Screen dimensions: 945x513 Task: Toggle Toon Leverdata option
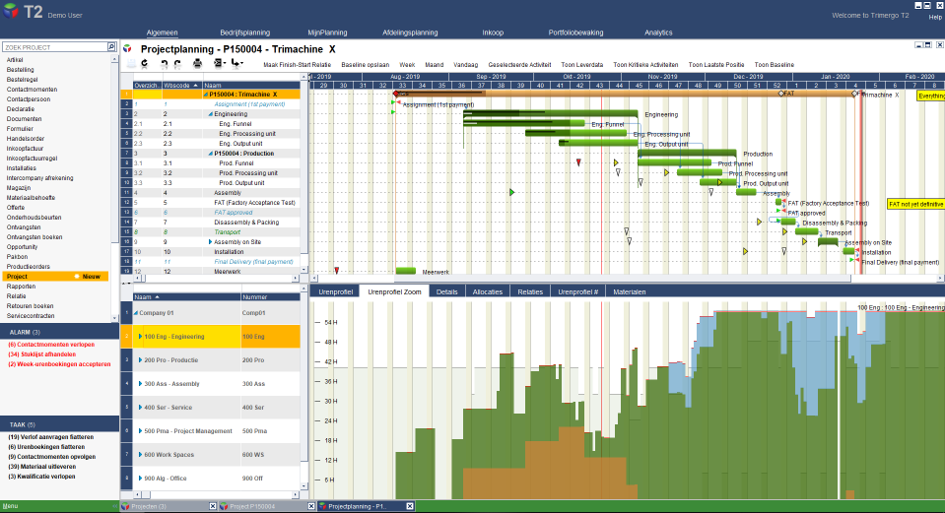point(582,65)
